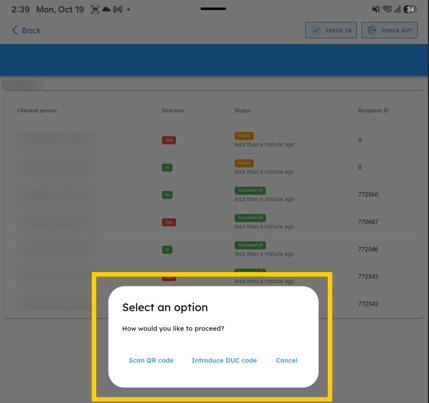
Task: Tap the pill handle at the top center
Action: 213,9
